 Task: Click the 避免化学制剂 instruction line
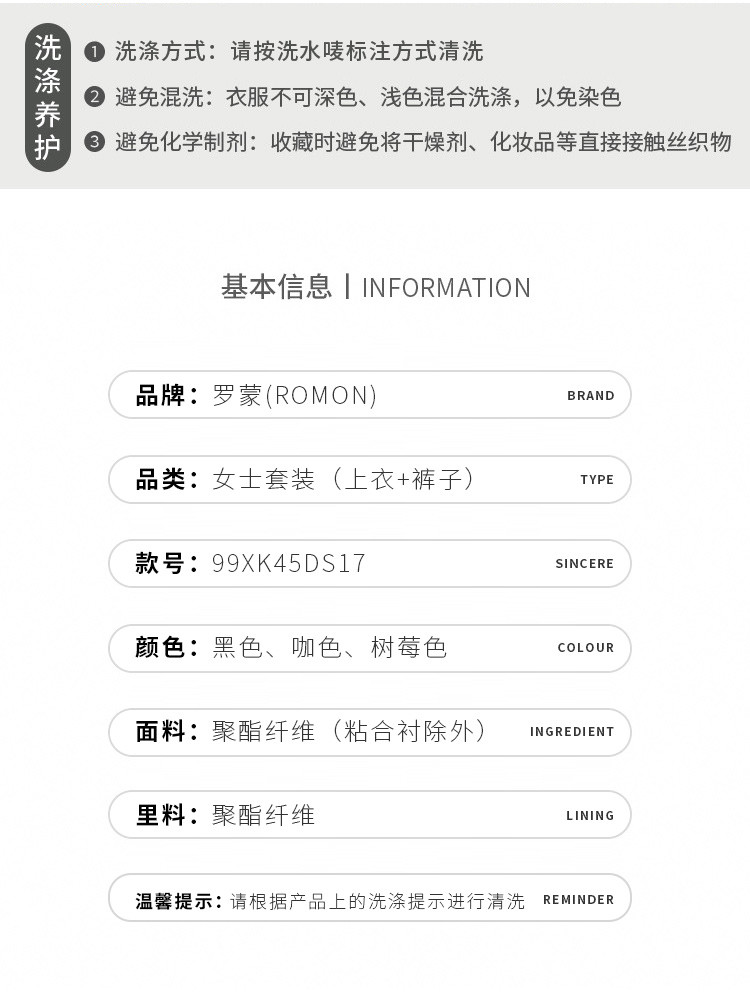tap(423, 142)
